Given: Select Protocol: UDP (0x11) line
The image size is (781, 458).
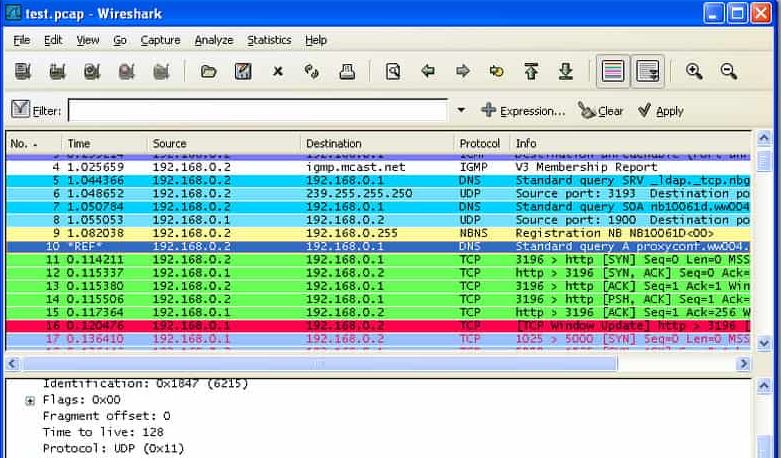Looking at the screenshot, I should 114,449.
